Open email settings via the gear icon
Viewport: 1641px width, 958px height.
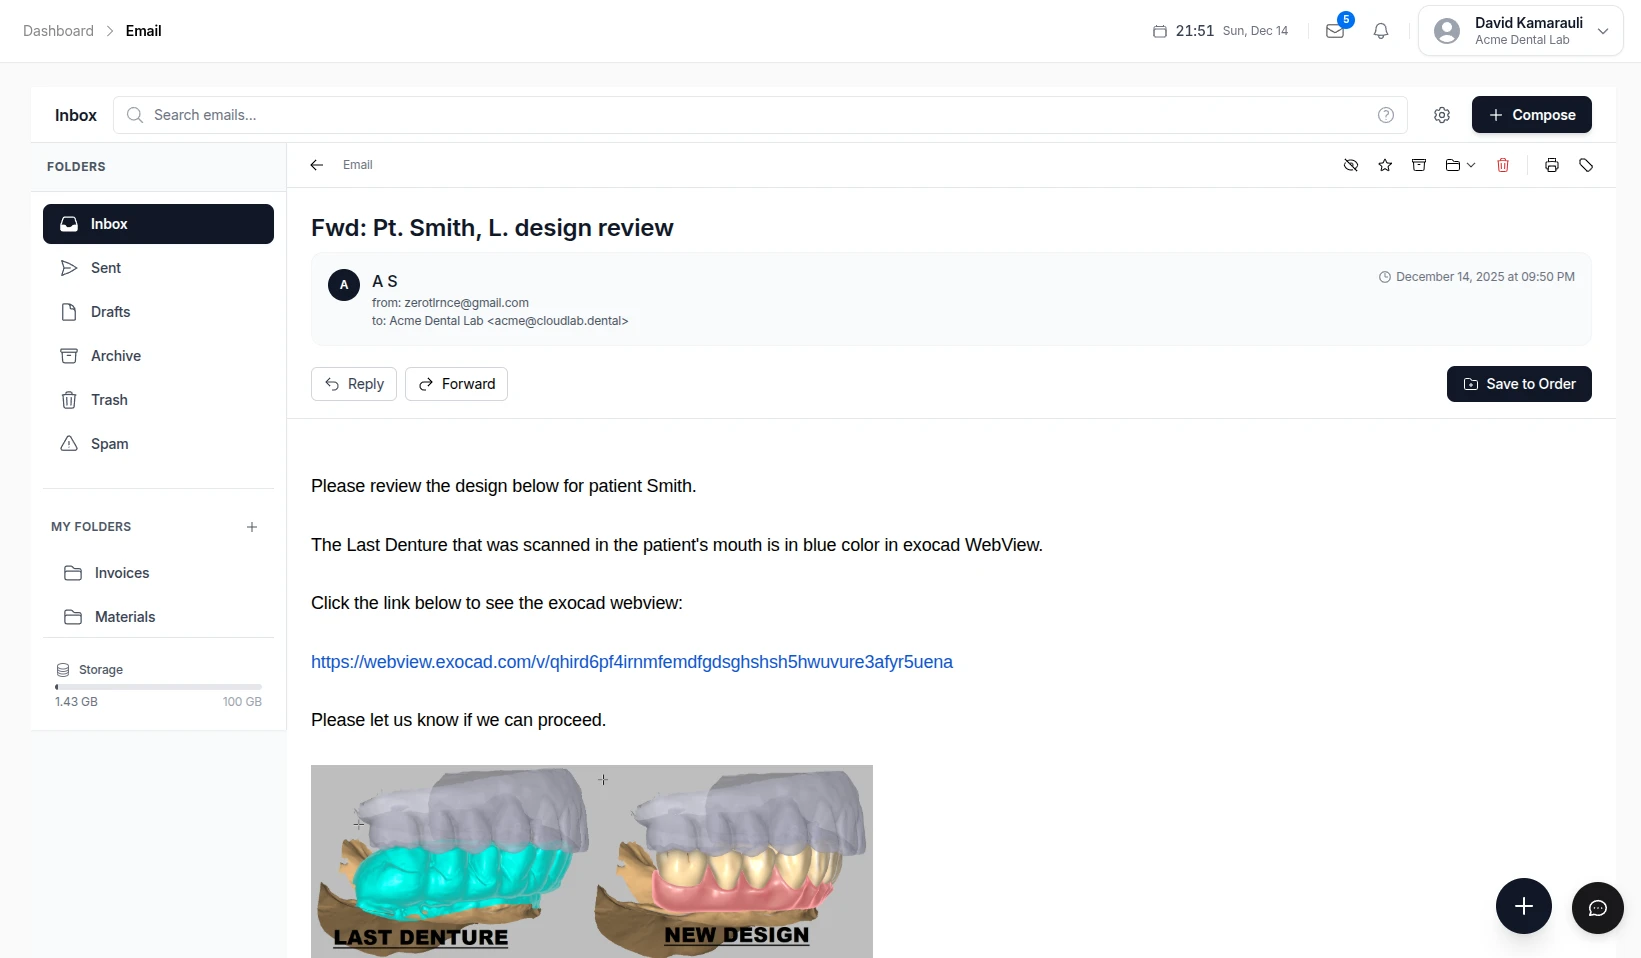pos(1441,115)
